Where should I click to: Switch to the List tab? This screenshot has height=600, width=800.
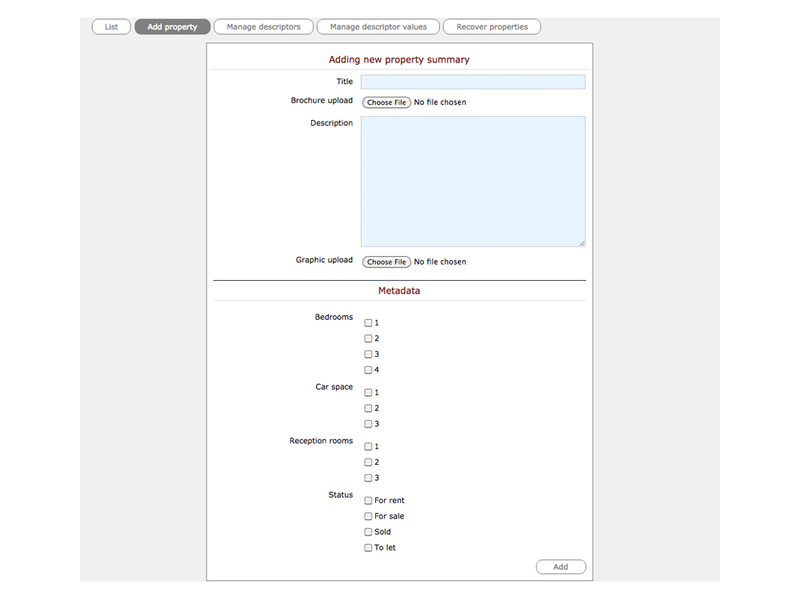click(111, 27)
